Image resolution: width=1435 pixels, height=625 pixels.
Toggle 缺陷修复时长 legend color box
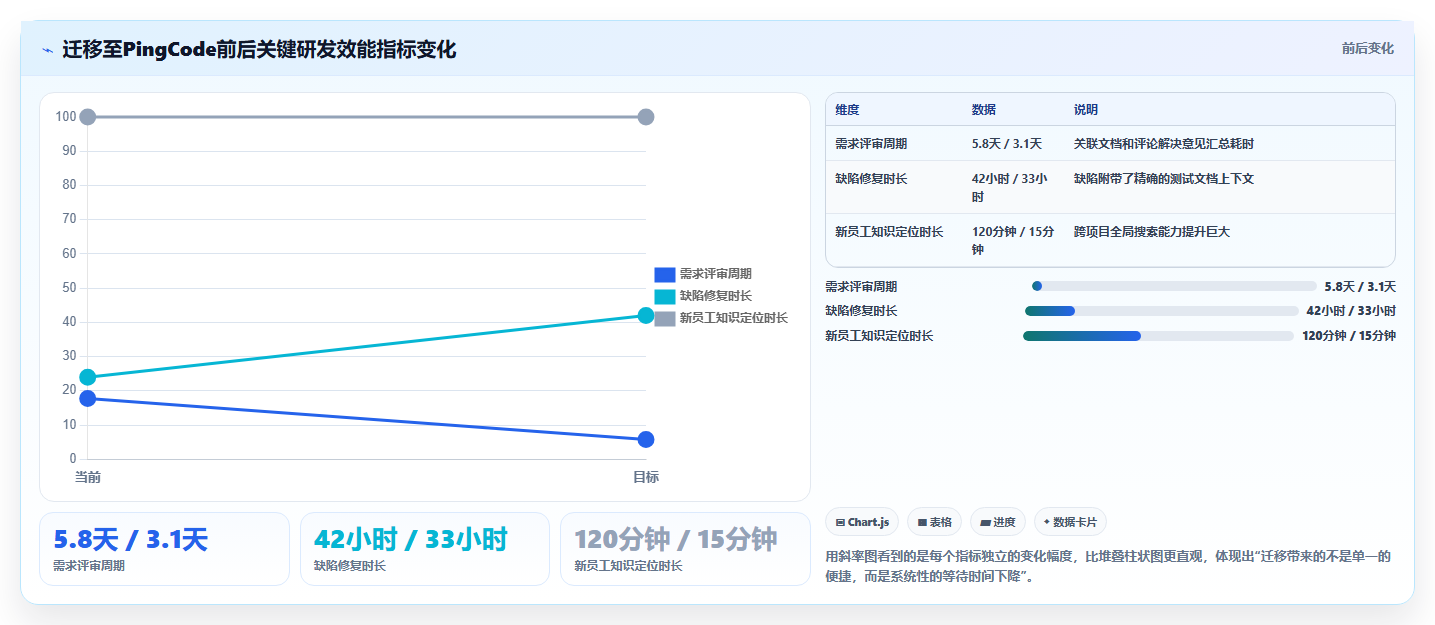pyautogui.click(x=665, y=296)
